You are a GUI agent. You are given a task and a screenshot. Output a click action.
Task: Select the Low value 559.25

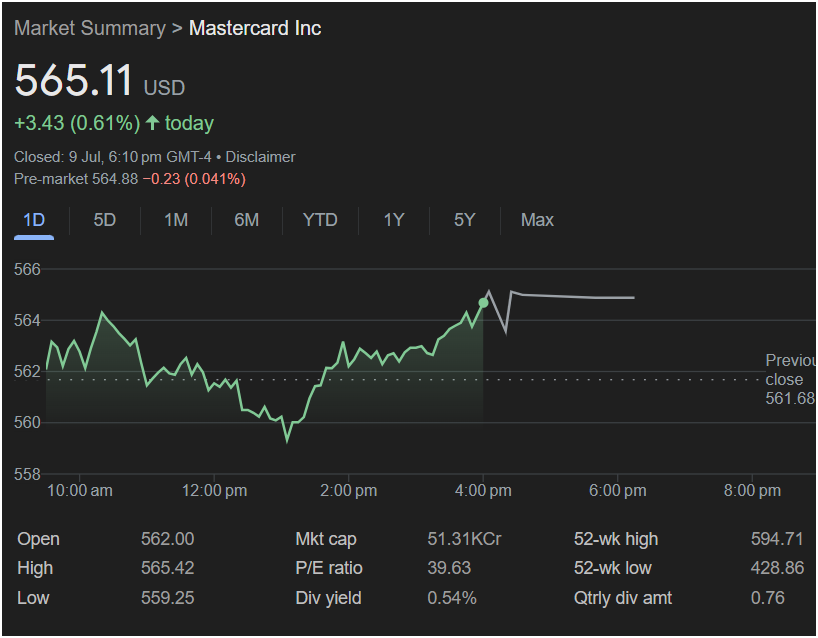167,598
